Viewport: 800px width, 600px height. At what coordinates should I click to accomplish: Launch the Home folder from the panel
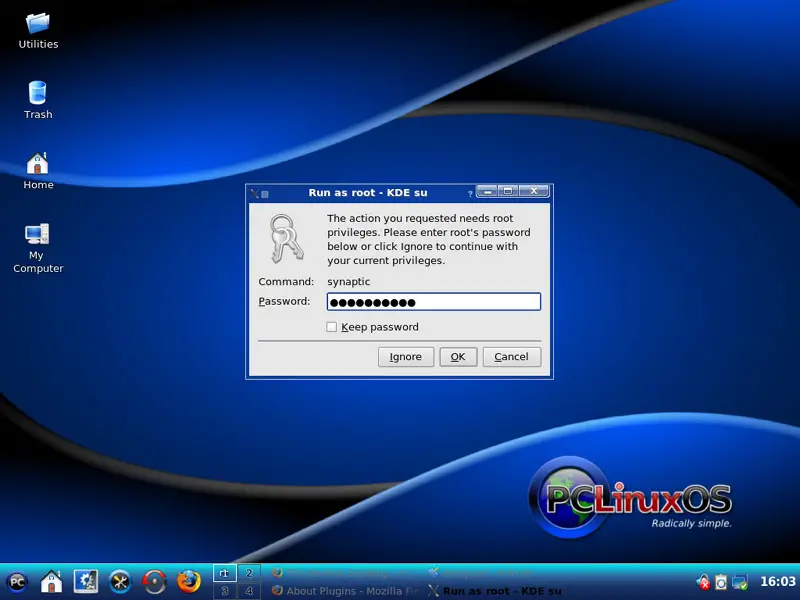(52, 582)
